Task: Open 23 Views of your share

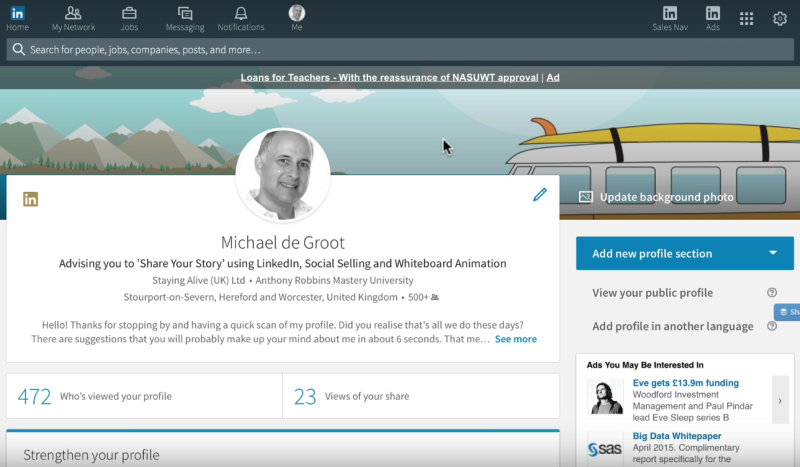Action: coord(421,396)
